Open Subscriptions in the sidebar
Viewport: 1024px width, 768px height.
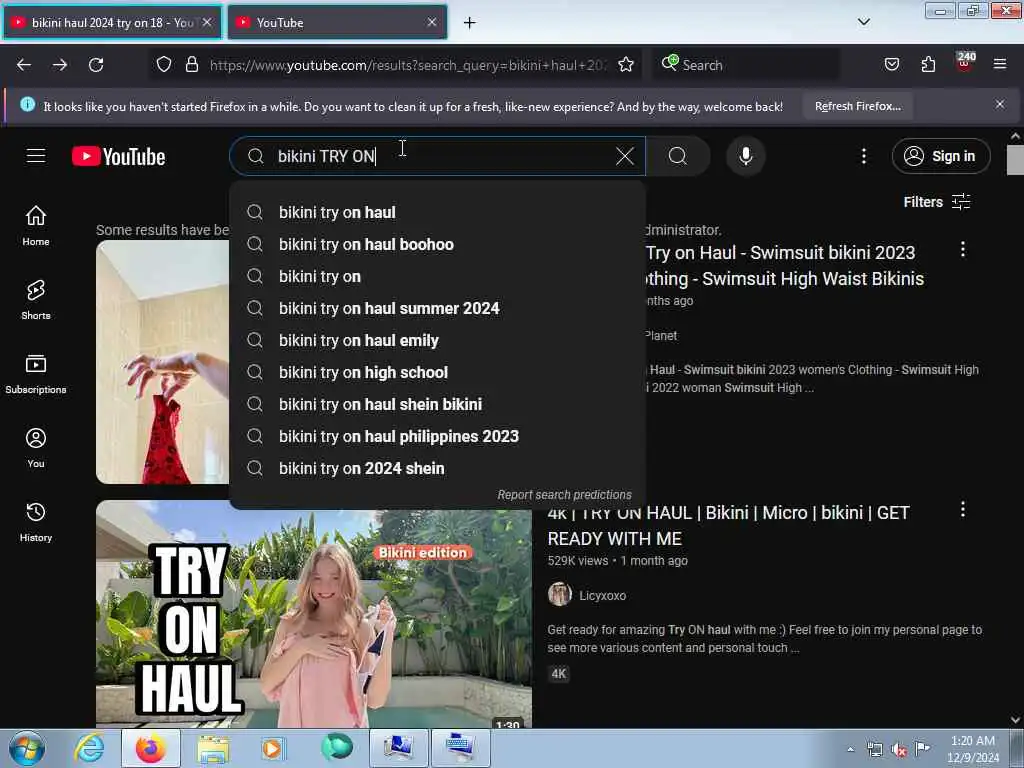coord(36,374)
